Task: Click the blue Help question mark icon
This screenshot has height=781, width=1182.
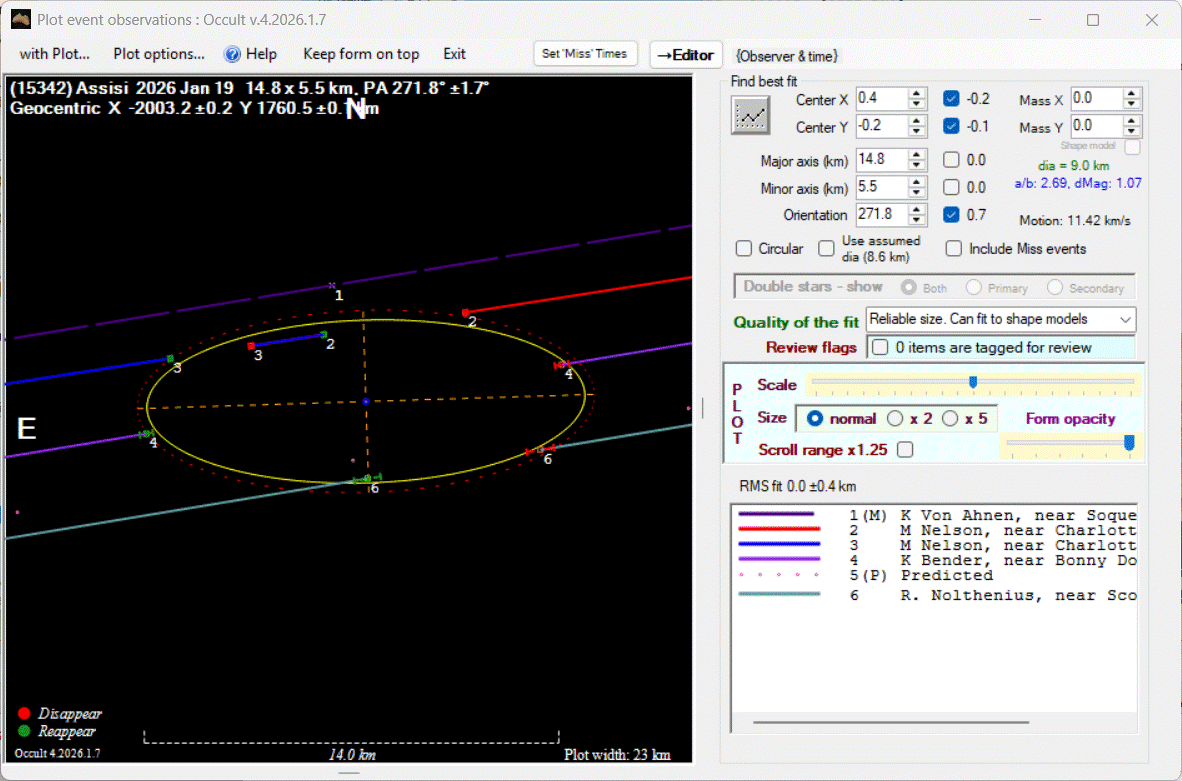Action: [x=232, y=54]
